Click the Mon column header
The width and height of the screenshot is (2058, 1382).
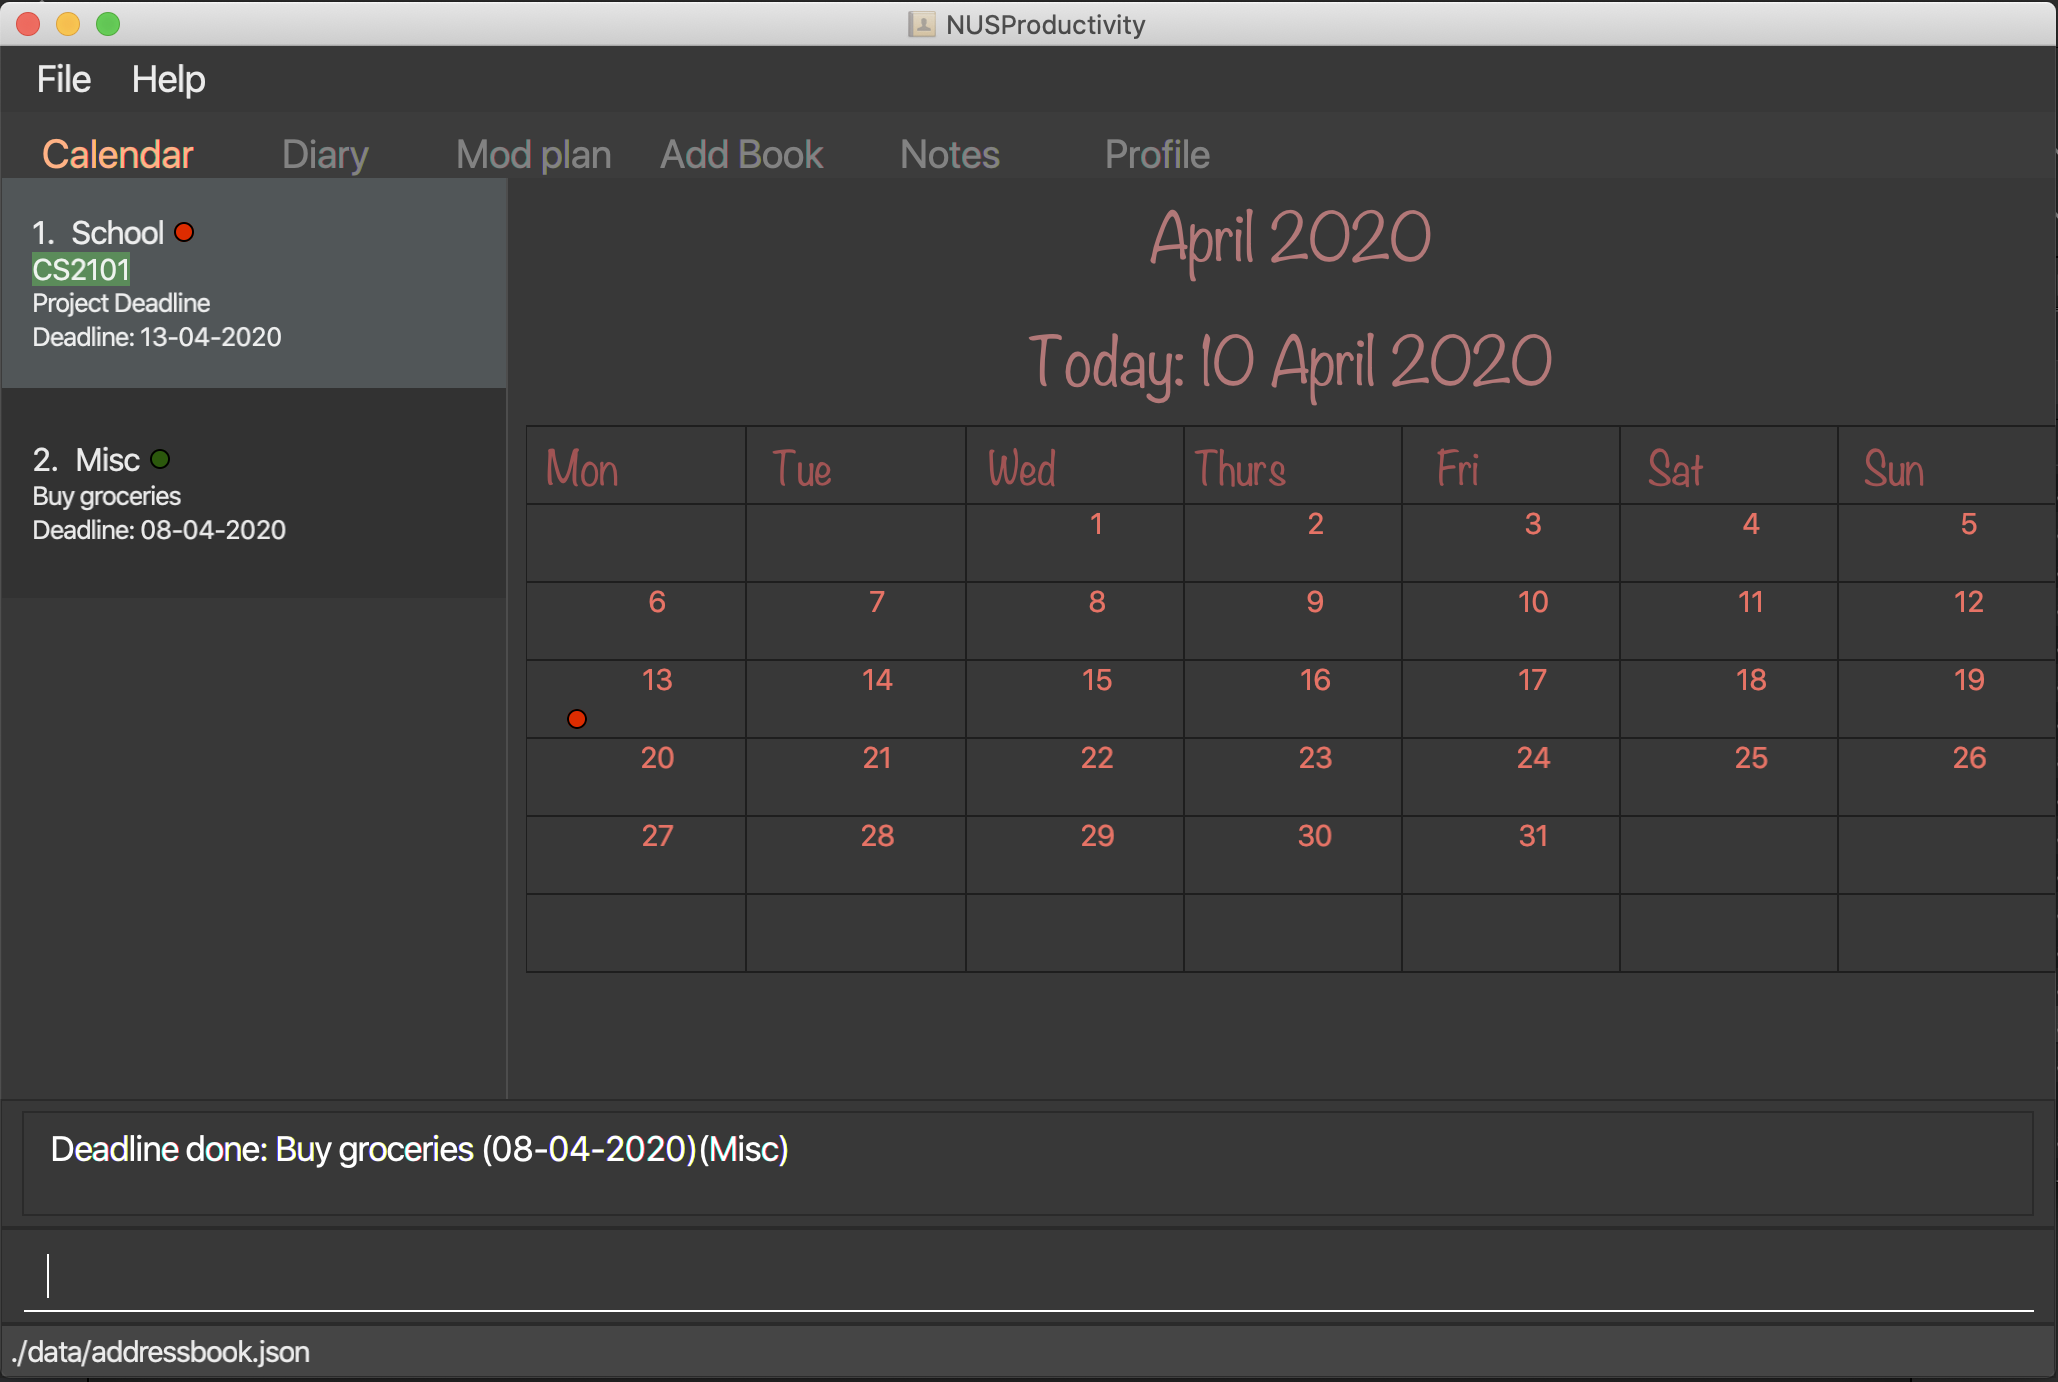coord(582,468)
